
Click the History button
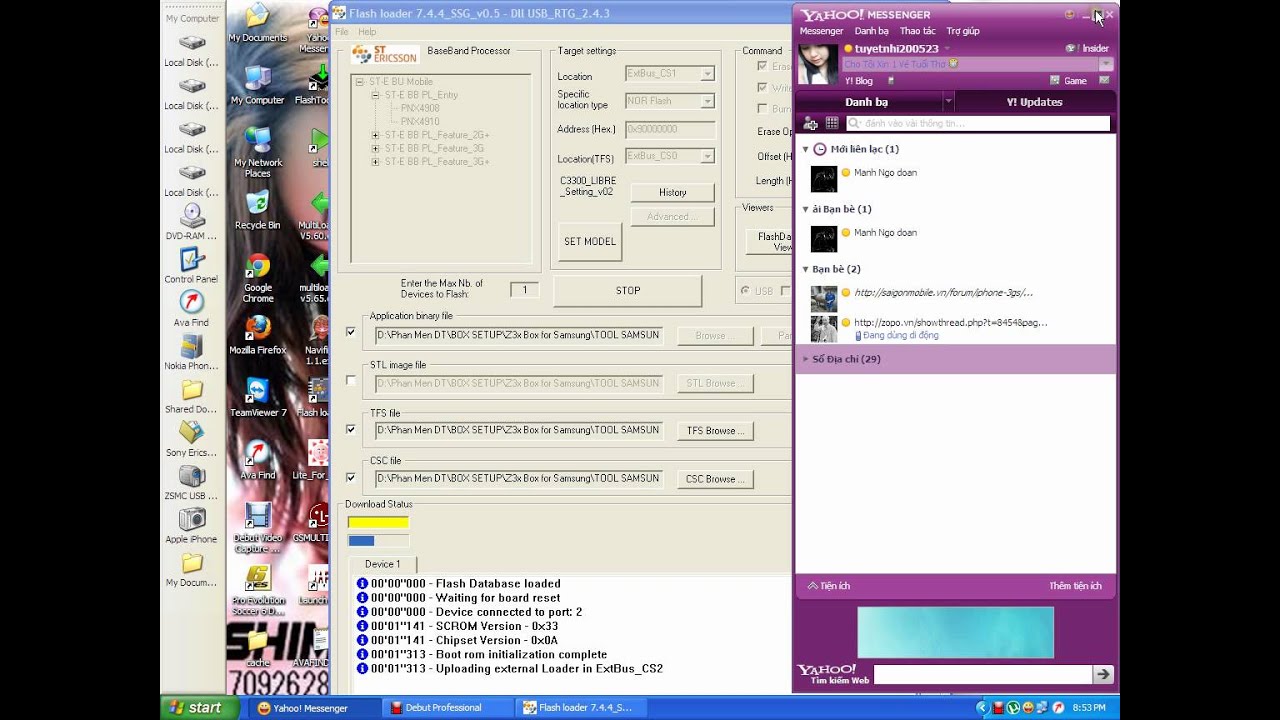tap(672, 193)
